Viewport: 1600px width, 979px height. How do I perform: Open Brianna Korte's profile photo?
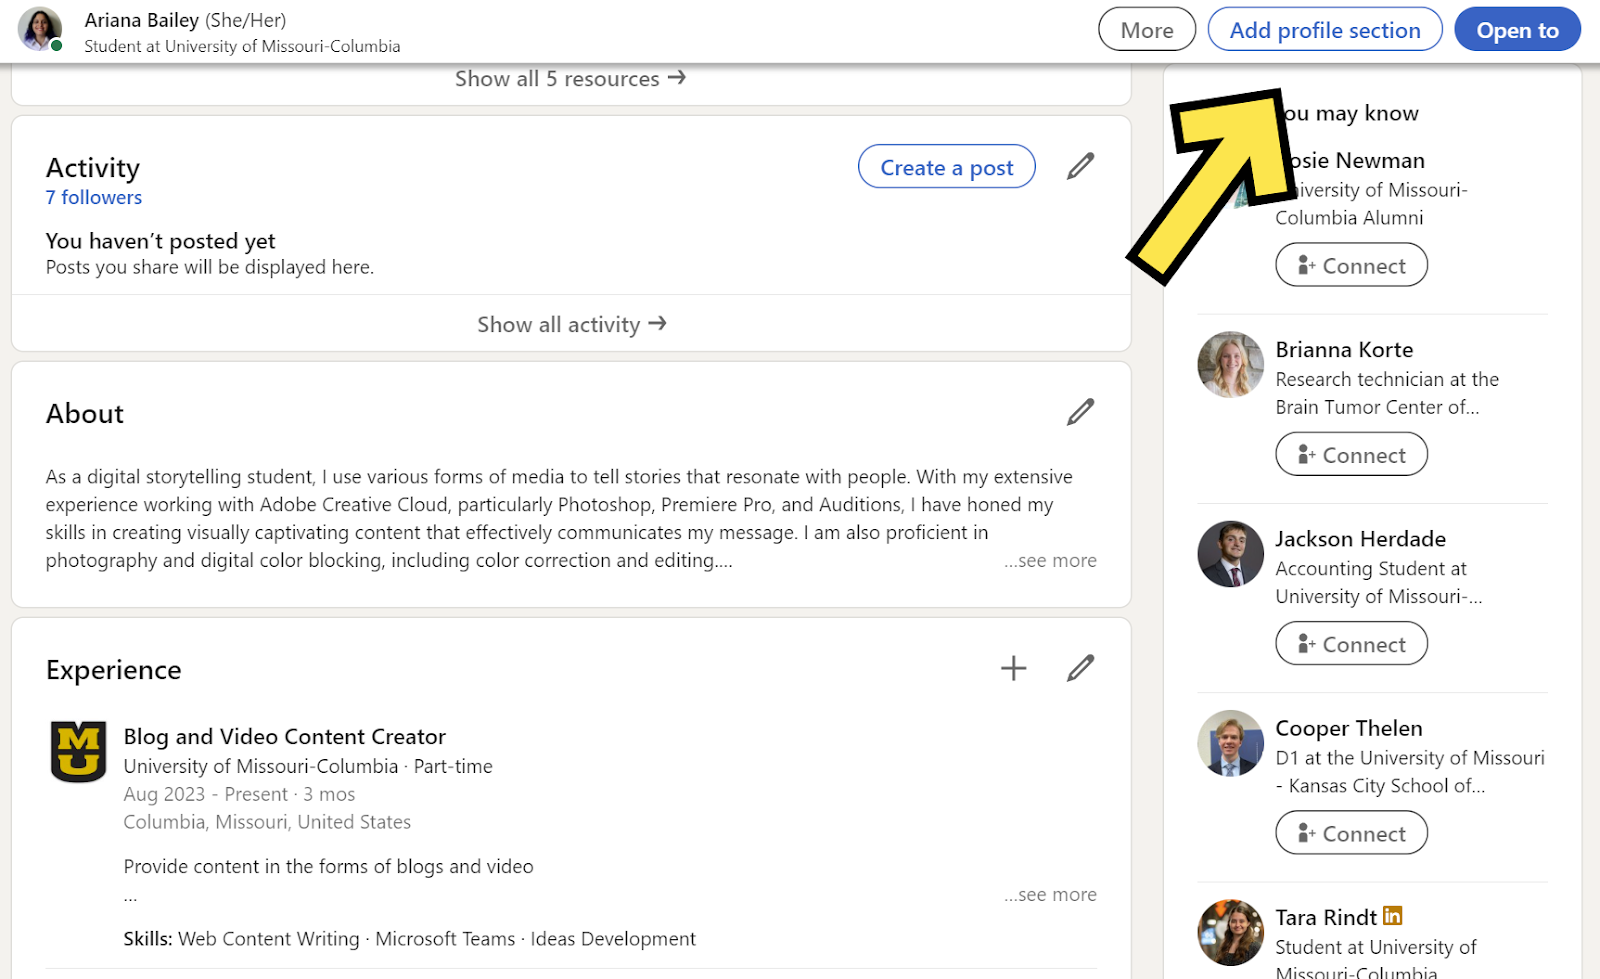pyautogui.click(x=1231, y=364)
